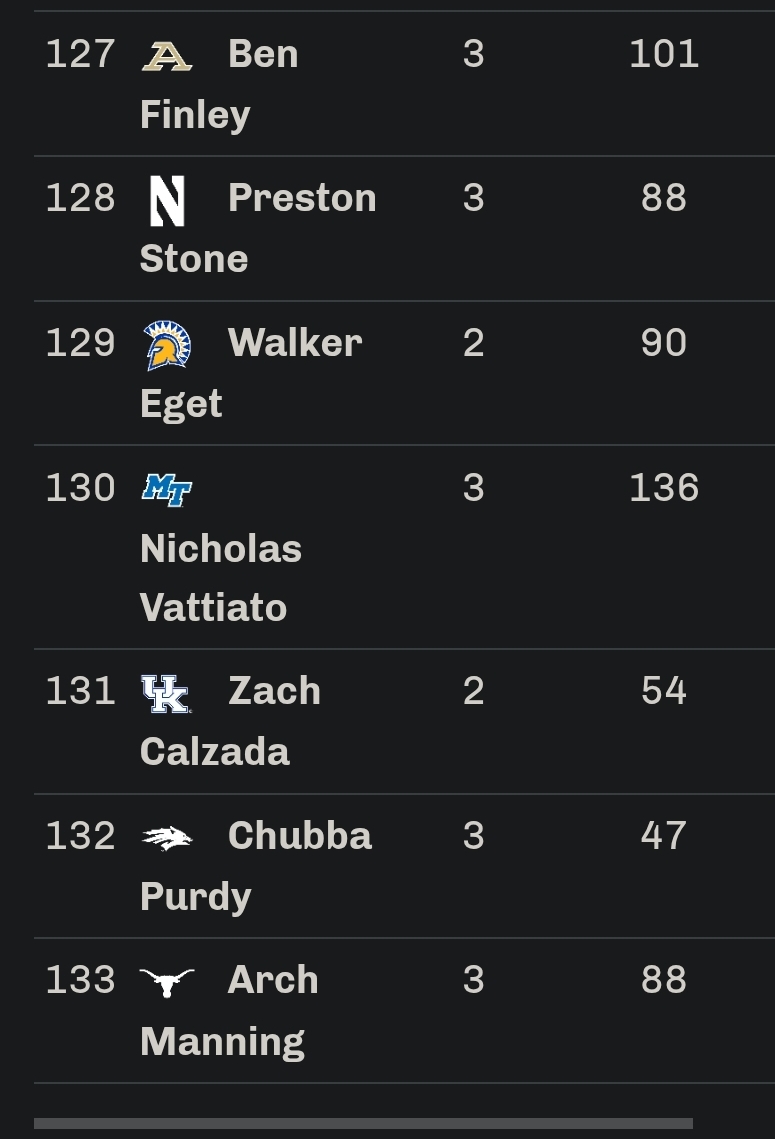Click the Nevada wolf logo
The image size is (775, 1139).
click(166, 838)
